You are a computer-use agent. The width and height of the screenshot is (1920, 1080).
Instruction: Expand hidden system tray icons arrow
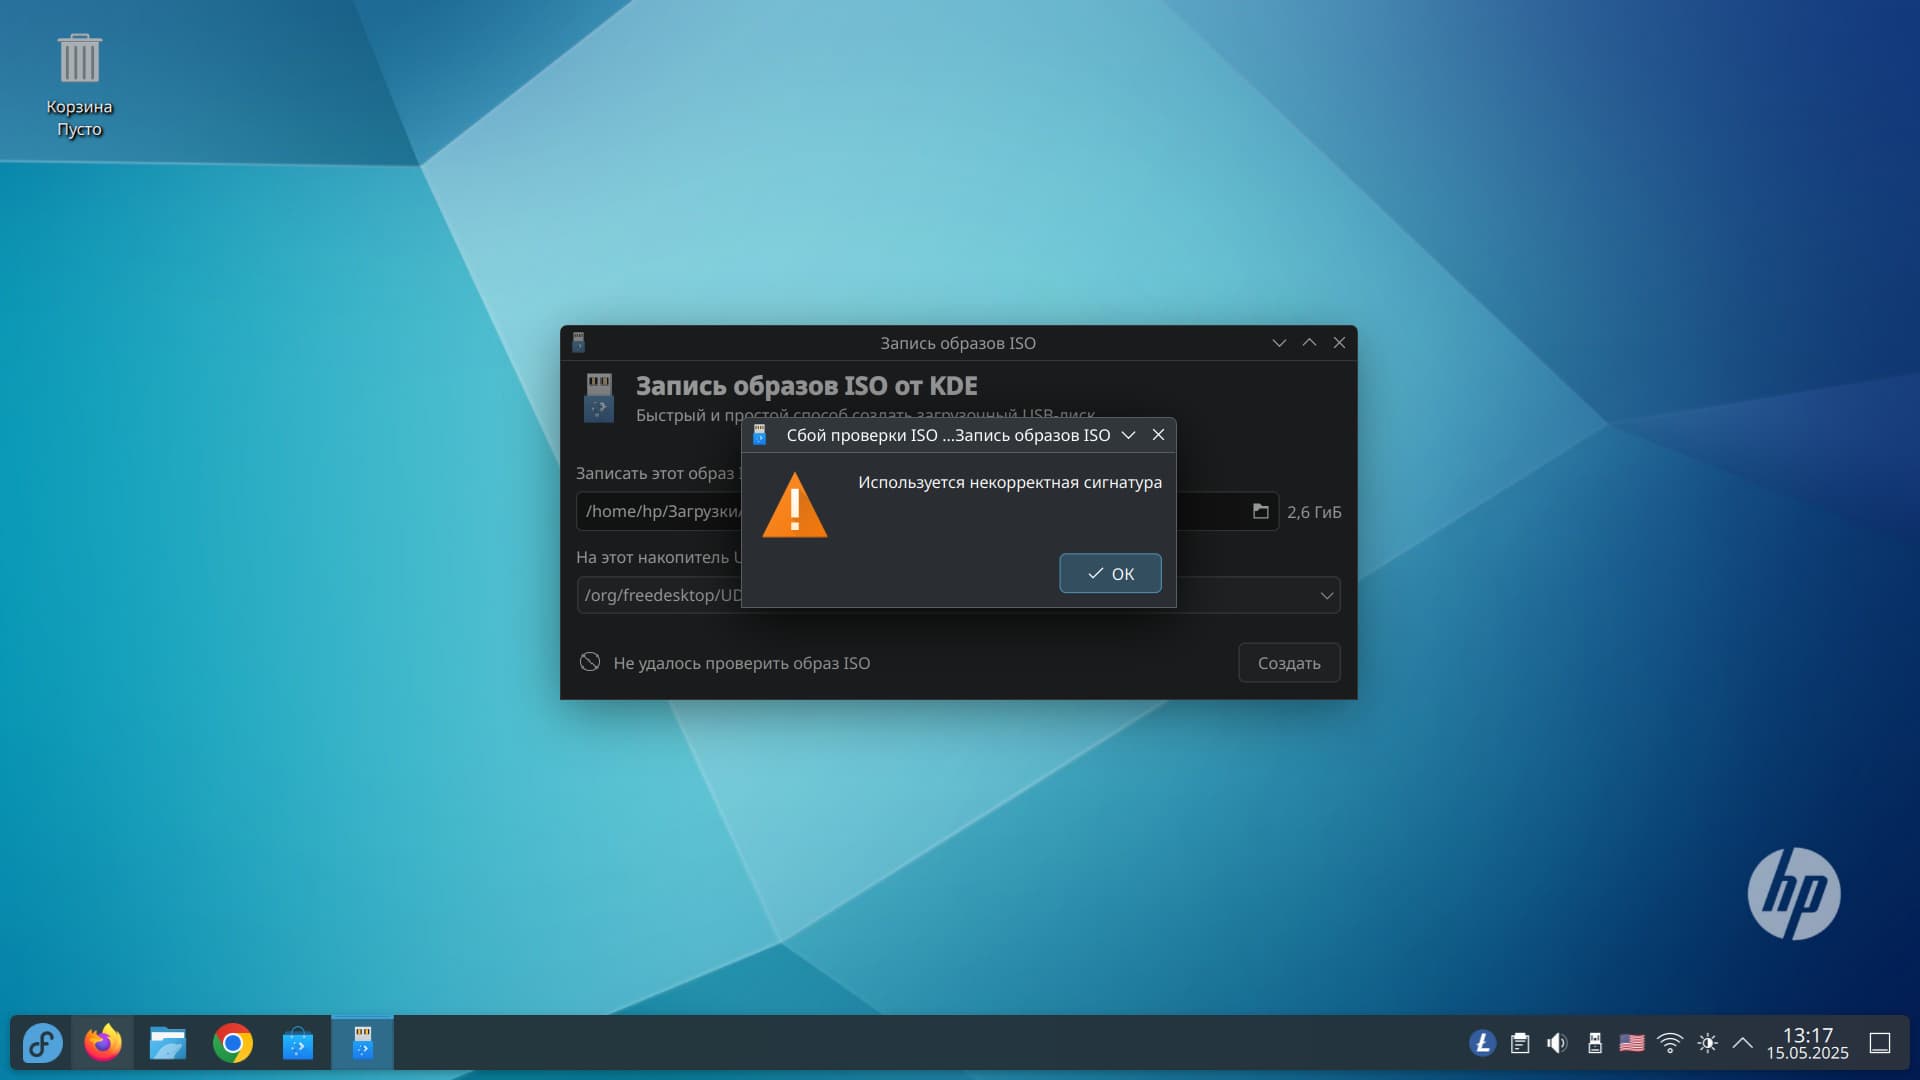1742,1043
